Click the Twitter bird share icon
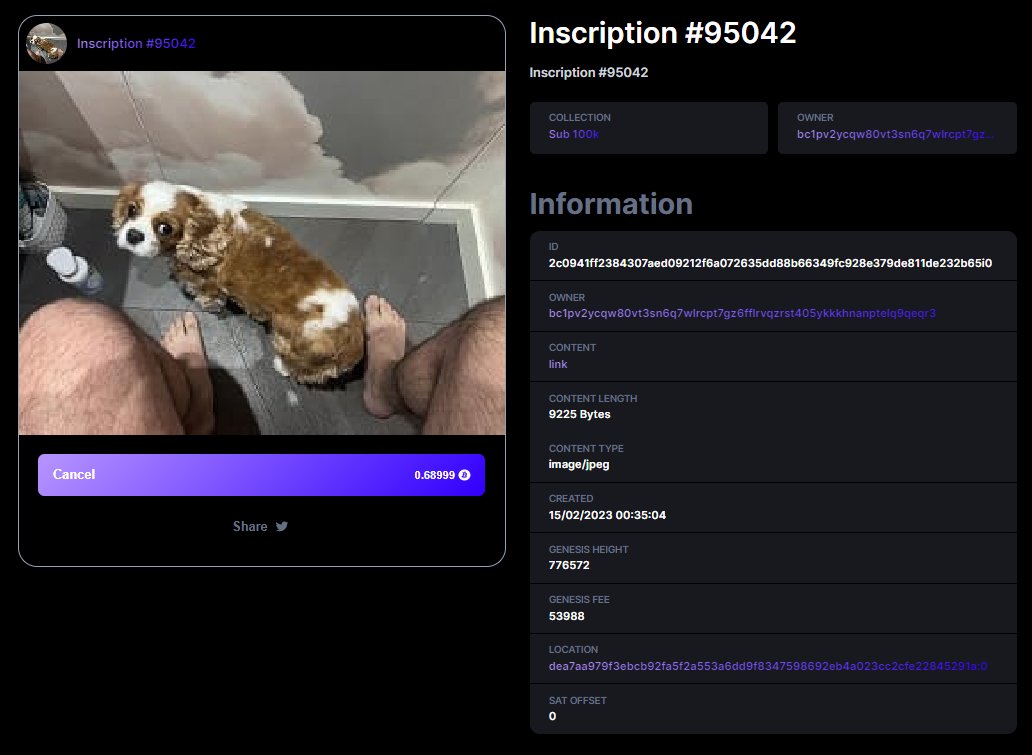1032x755 pixels. tap(282, 526)
